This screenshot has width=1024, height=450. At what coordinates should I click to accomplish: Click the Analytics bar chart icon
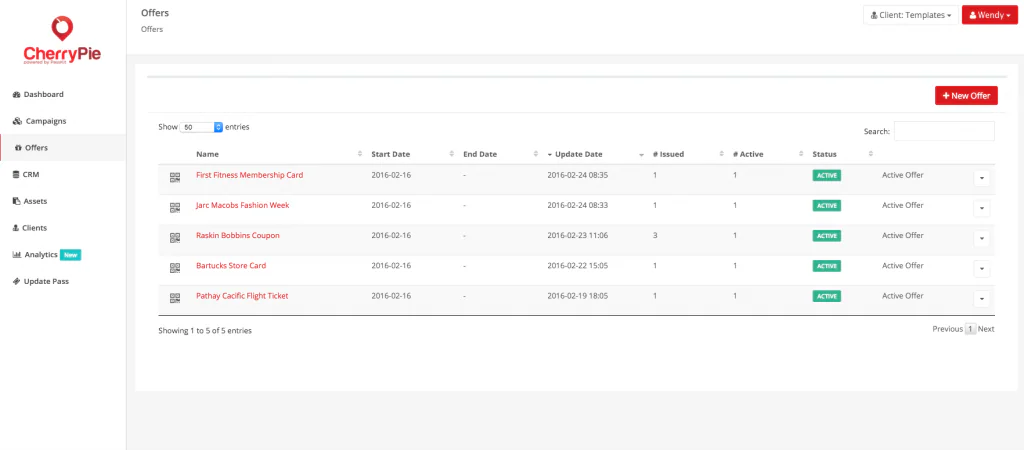click(17, 255)
